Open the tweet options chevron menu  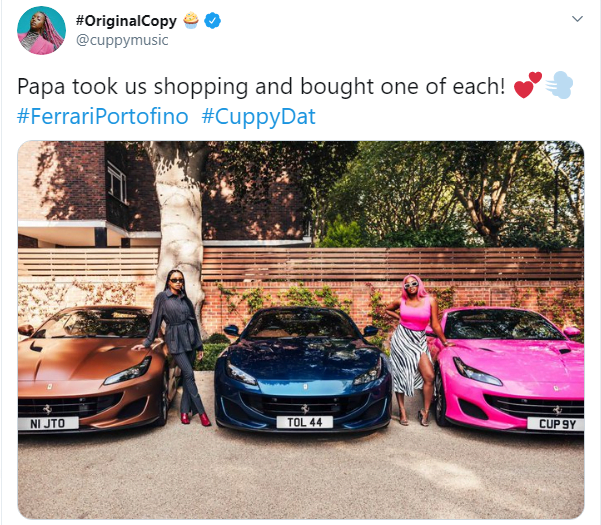(x=577, y=19)
